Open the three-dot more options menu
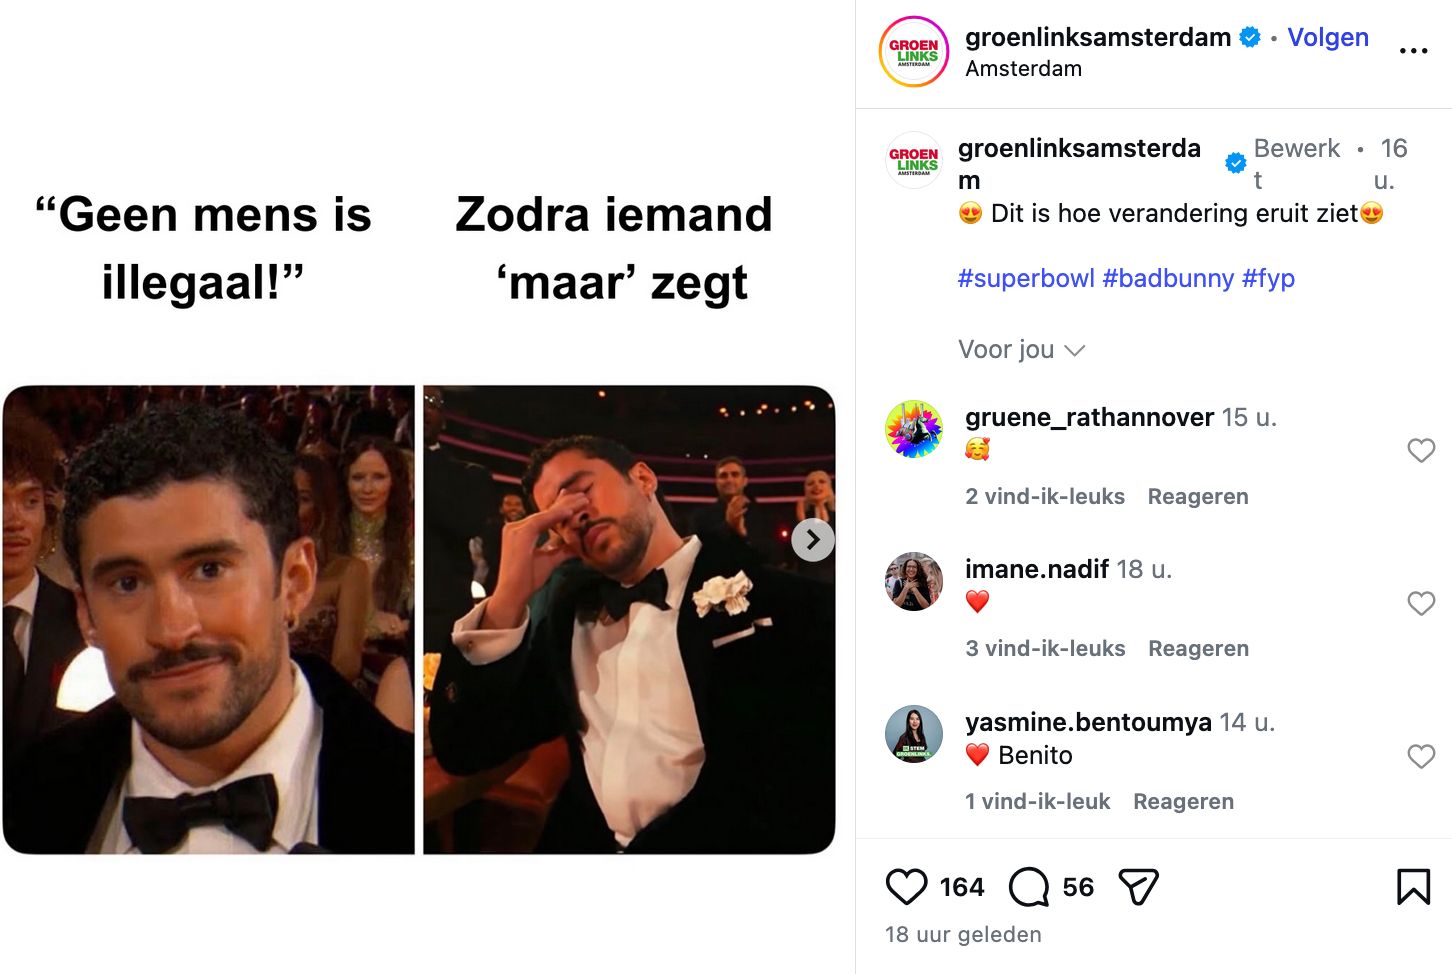The height and width of the screenshot is (974, 1452). tap(1413, 51)
